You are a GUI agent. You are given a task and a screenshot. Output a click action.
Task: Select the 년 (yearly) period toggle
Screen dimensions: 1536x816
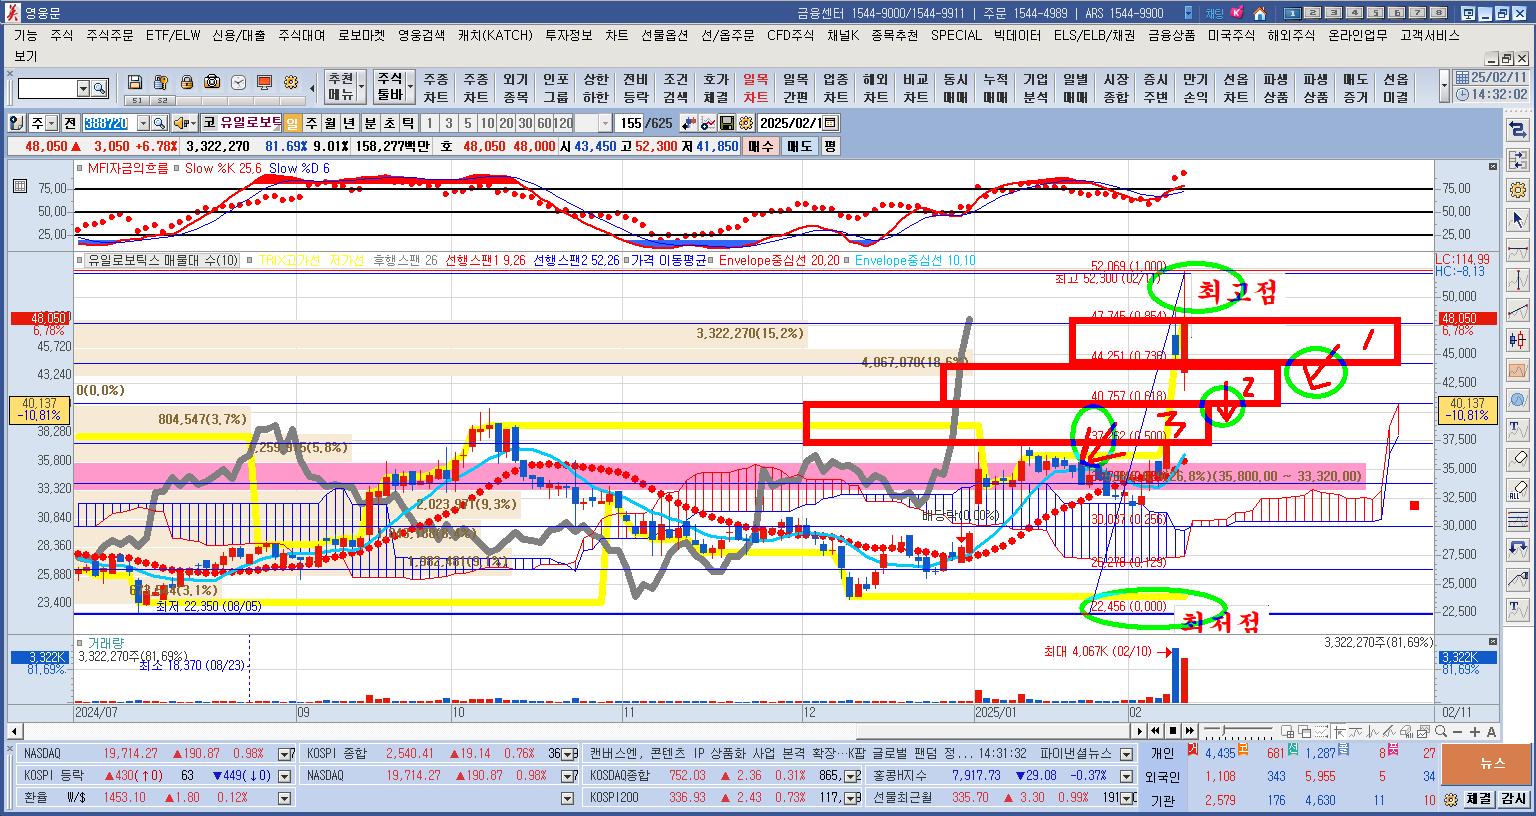(x=349, y=123)
